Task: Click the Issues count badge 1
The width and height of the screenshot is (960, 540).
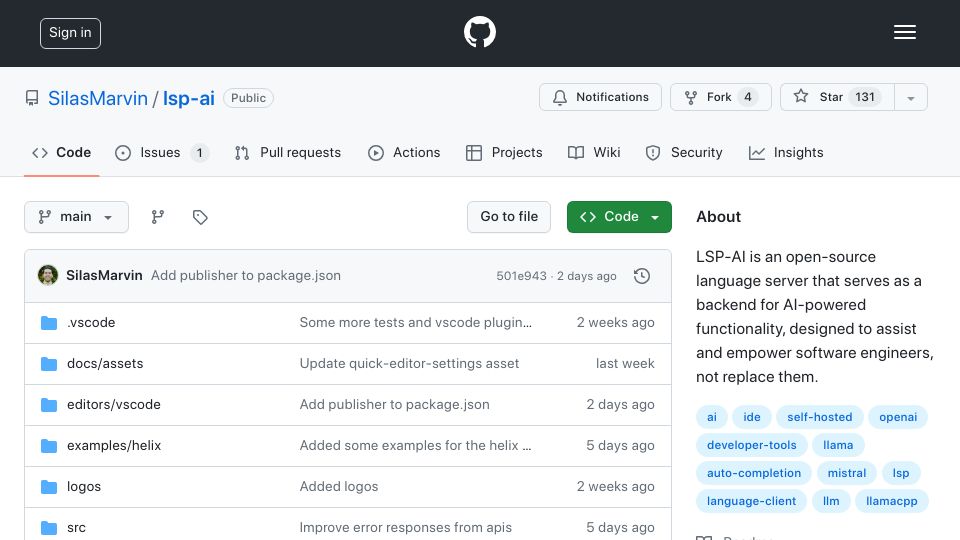Action: [199, 153]
